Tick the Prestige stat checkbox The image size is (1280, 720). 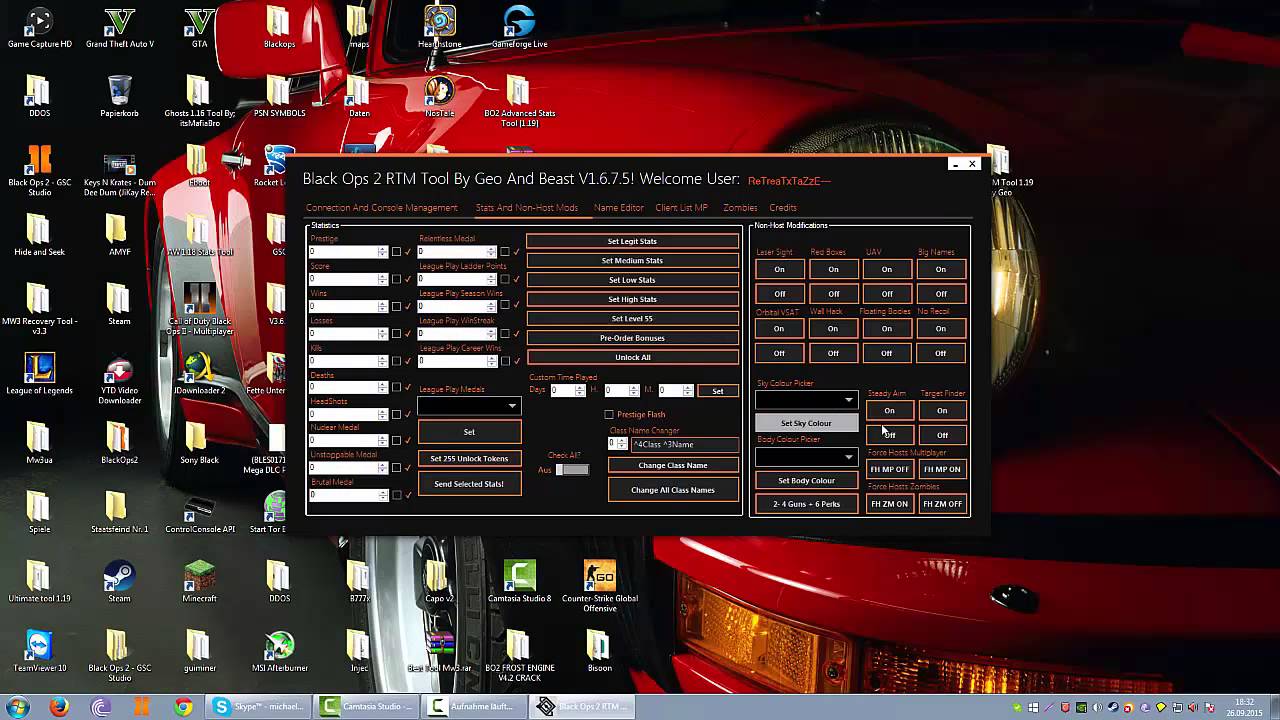(396, 252)
